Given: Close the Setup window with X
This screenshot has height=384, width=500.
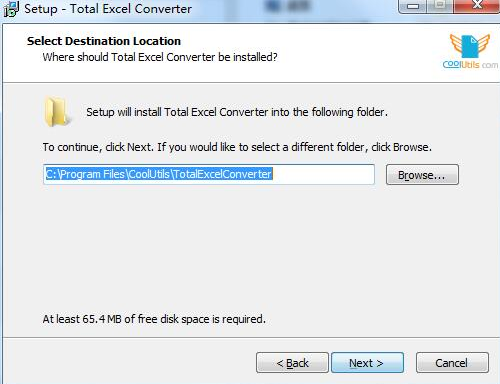Looking at the screenshot, I should pos(477,6).
